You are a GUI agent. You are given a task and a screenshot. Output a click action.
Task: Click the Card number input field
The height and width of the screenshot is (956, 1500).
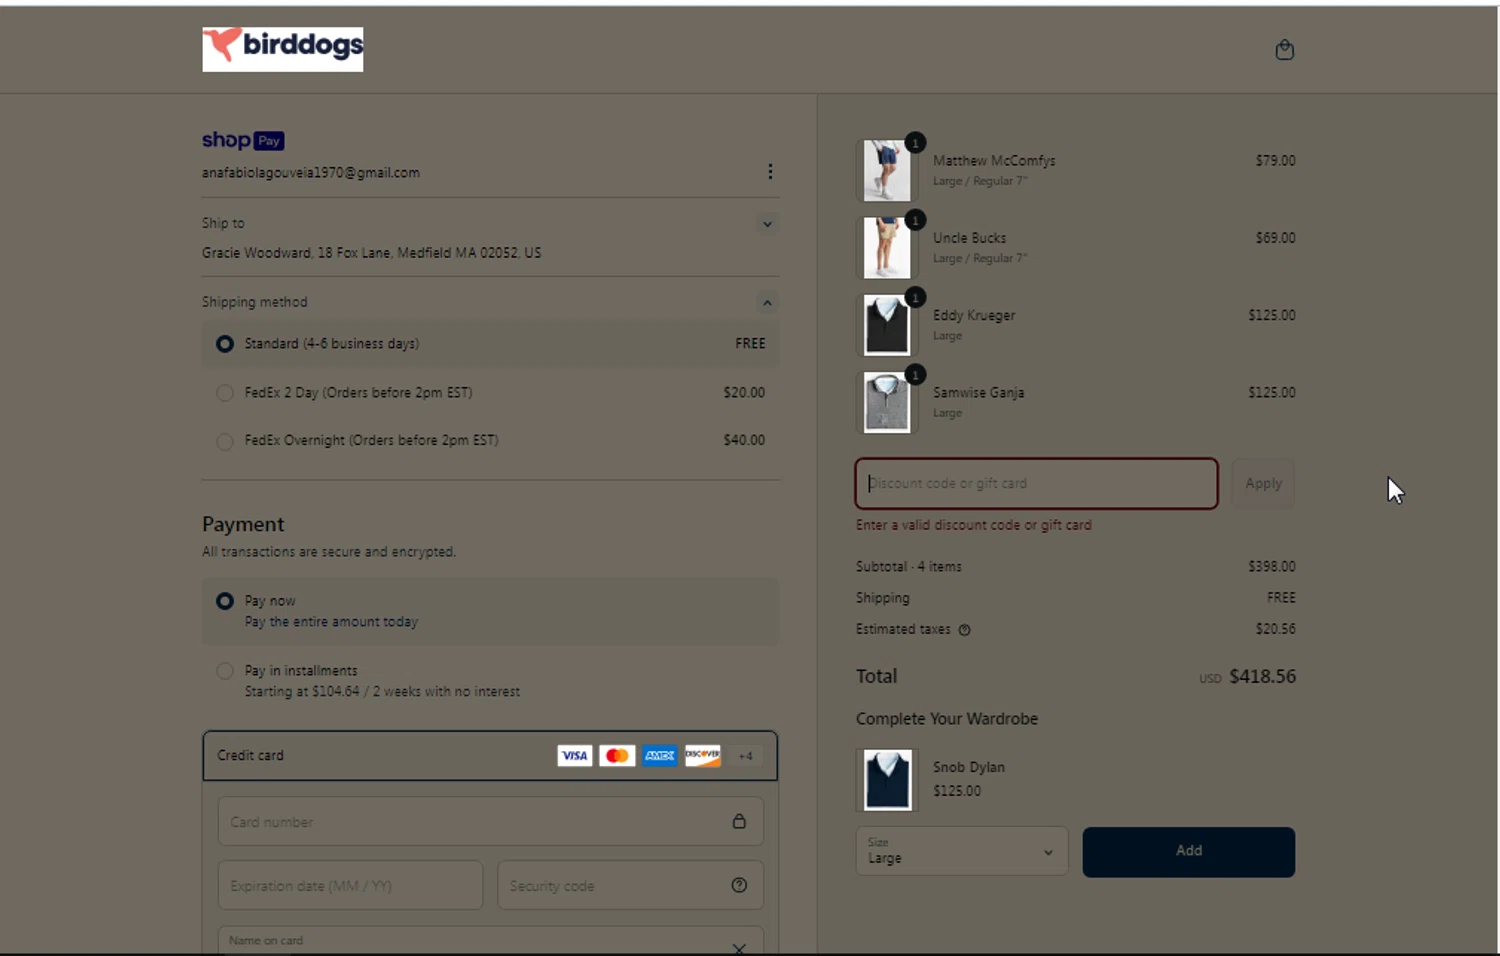pyautogui.click(x=491, y=822)
